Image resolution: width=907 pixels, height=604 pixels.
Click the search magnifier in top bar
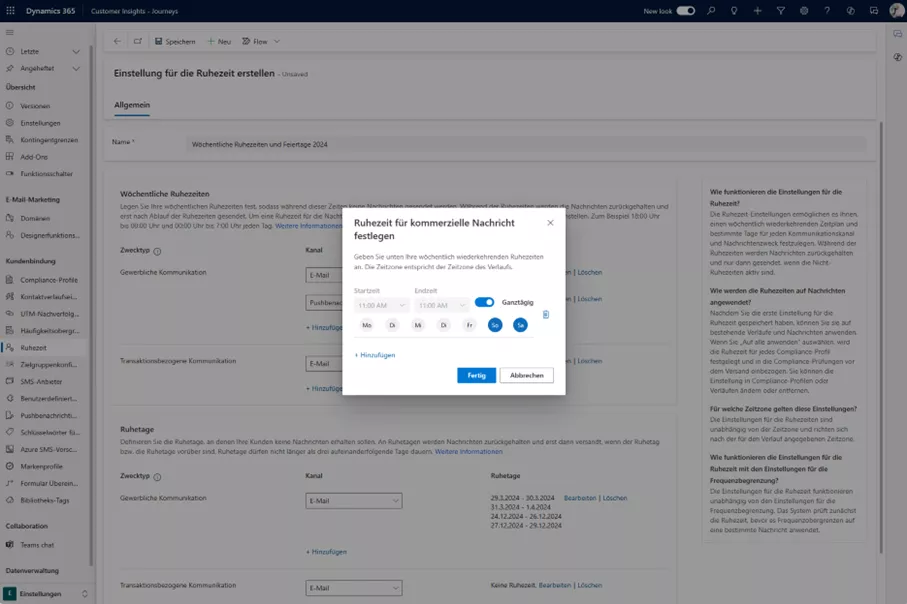(x=711, y=11)
